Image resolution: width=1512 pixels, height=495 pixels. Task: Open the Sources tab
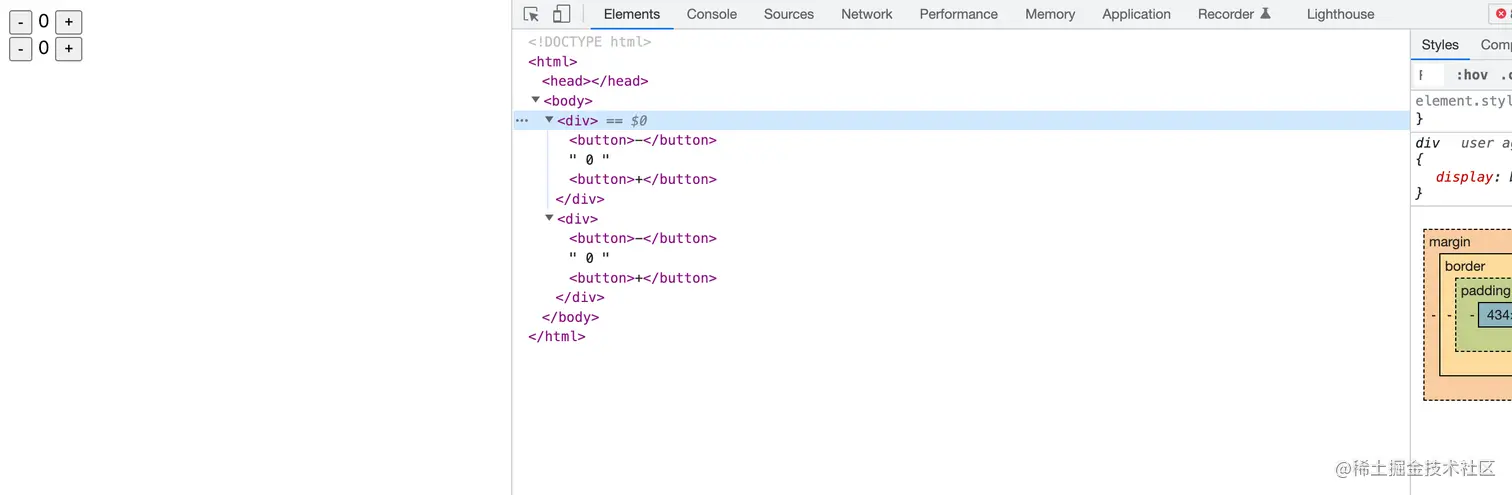point(789,14)
